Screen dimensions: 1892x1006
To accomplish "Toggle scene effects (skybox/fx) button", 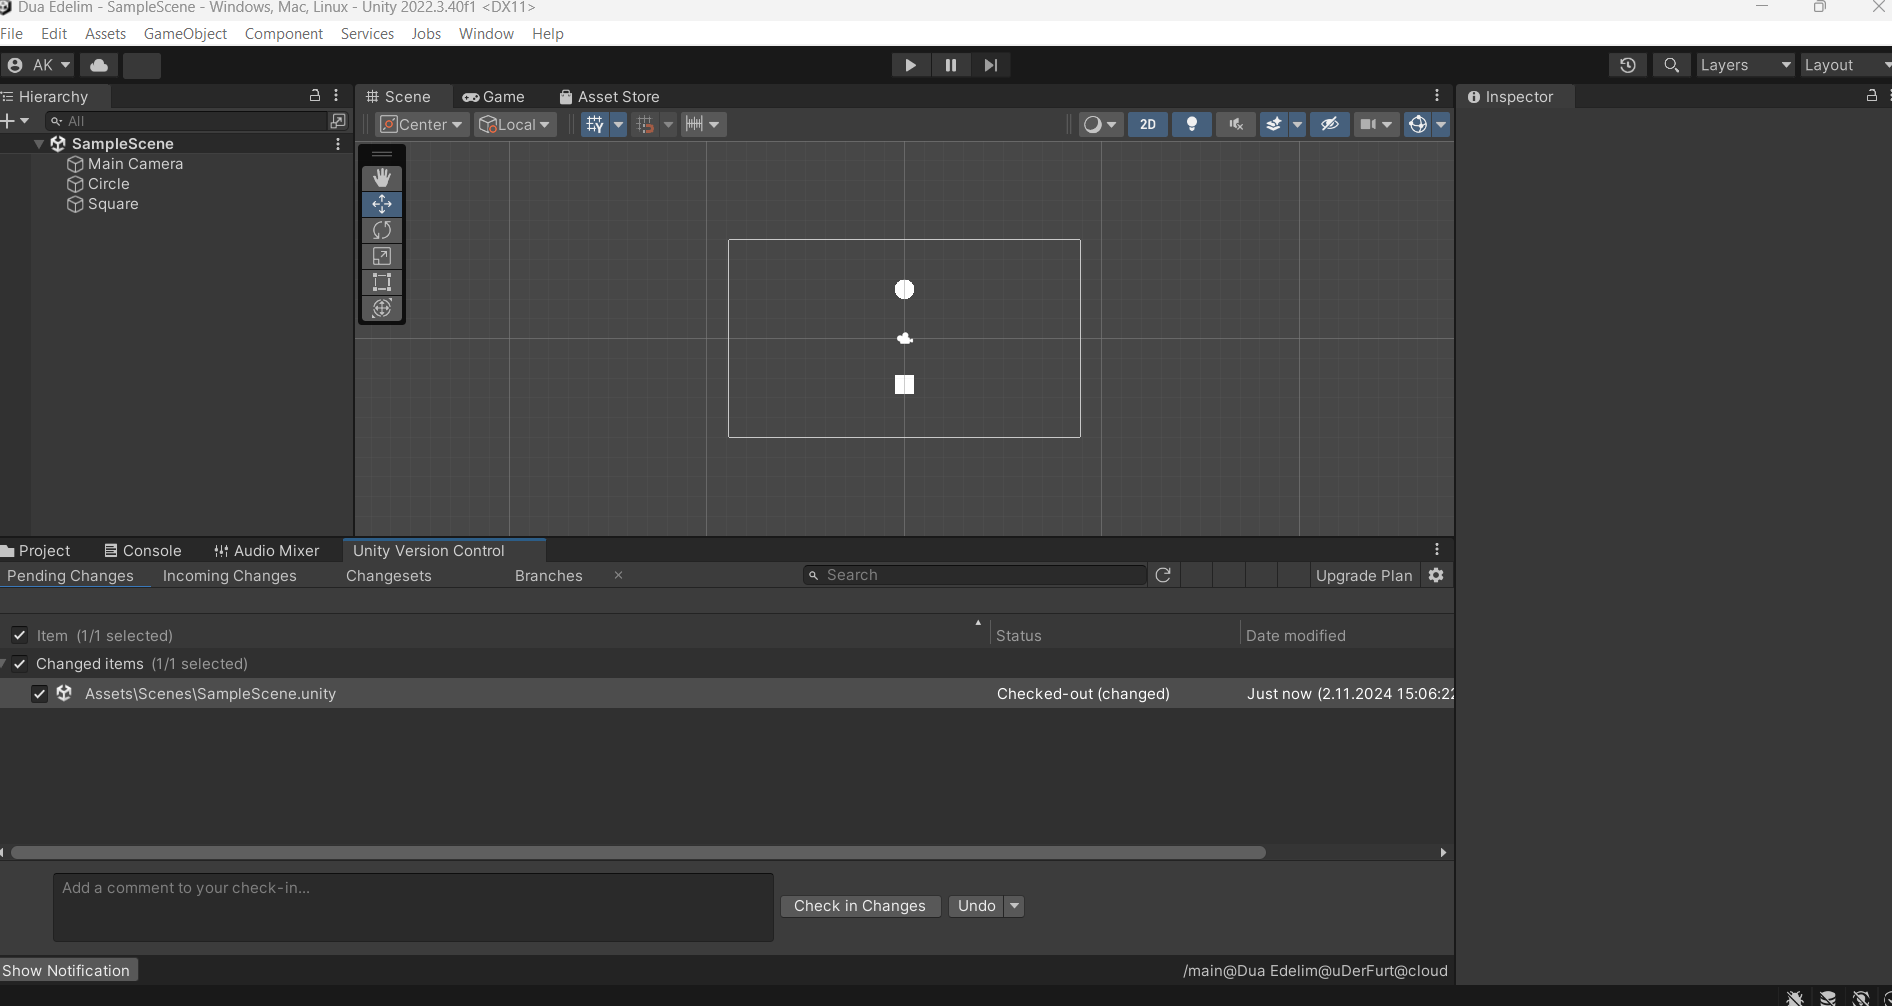I will coord(1273,124).
